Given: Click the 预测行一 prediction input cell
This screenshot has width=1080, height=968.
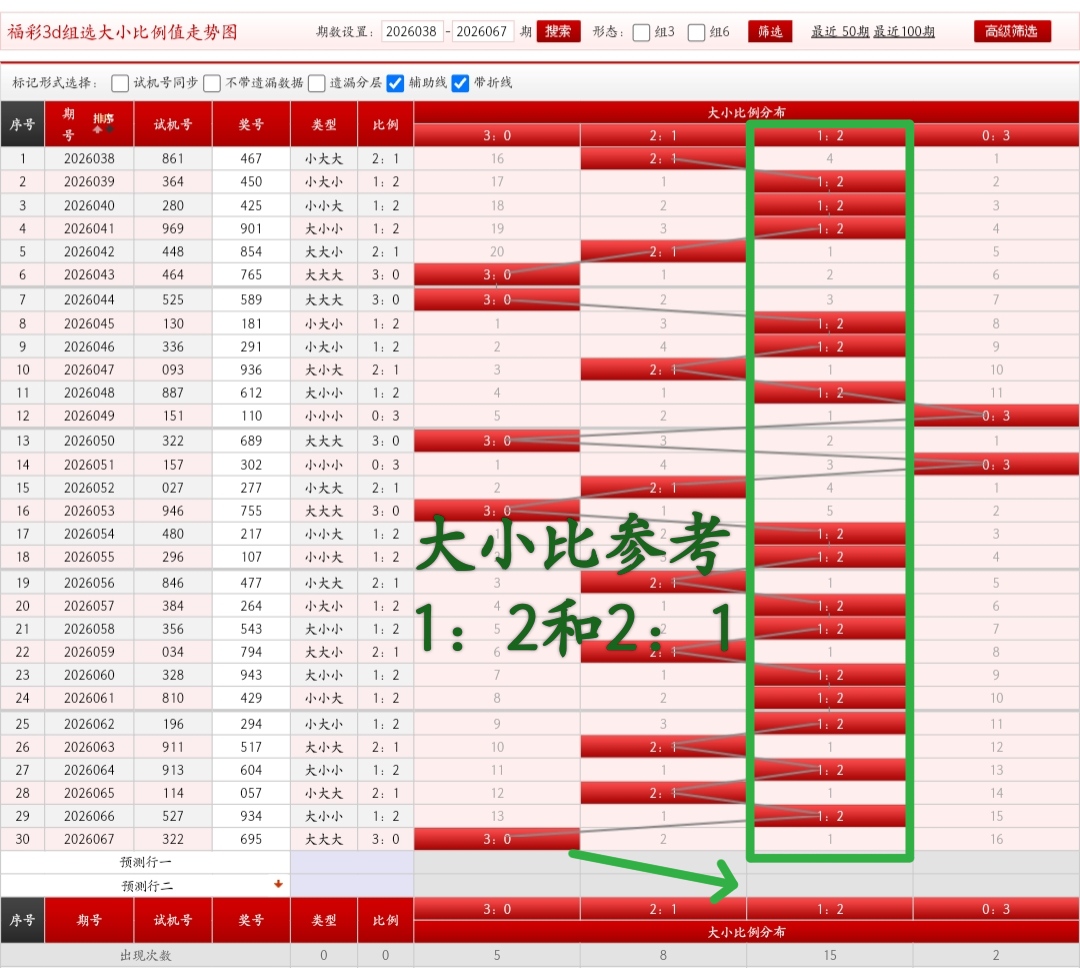Looking at the screenshot, I should click(x=350, y=862).
